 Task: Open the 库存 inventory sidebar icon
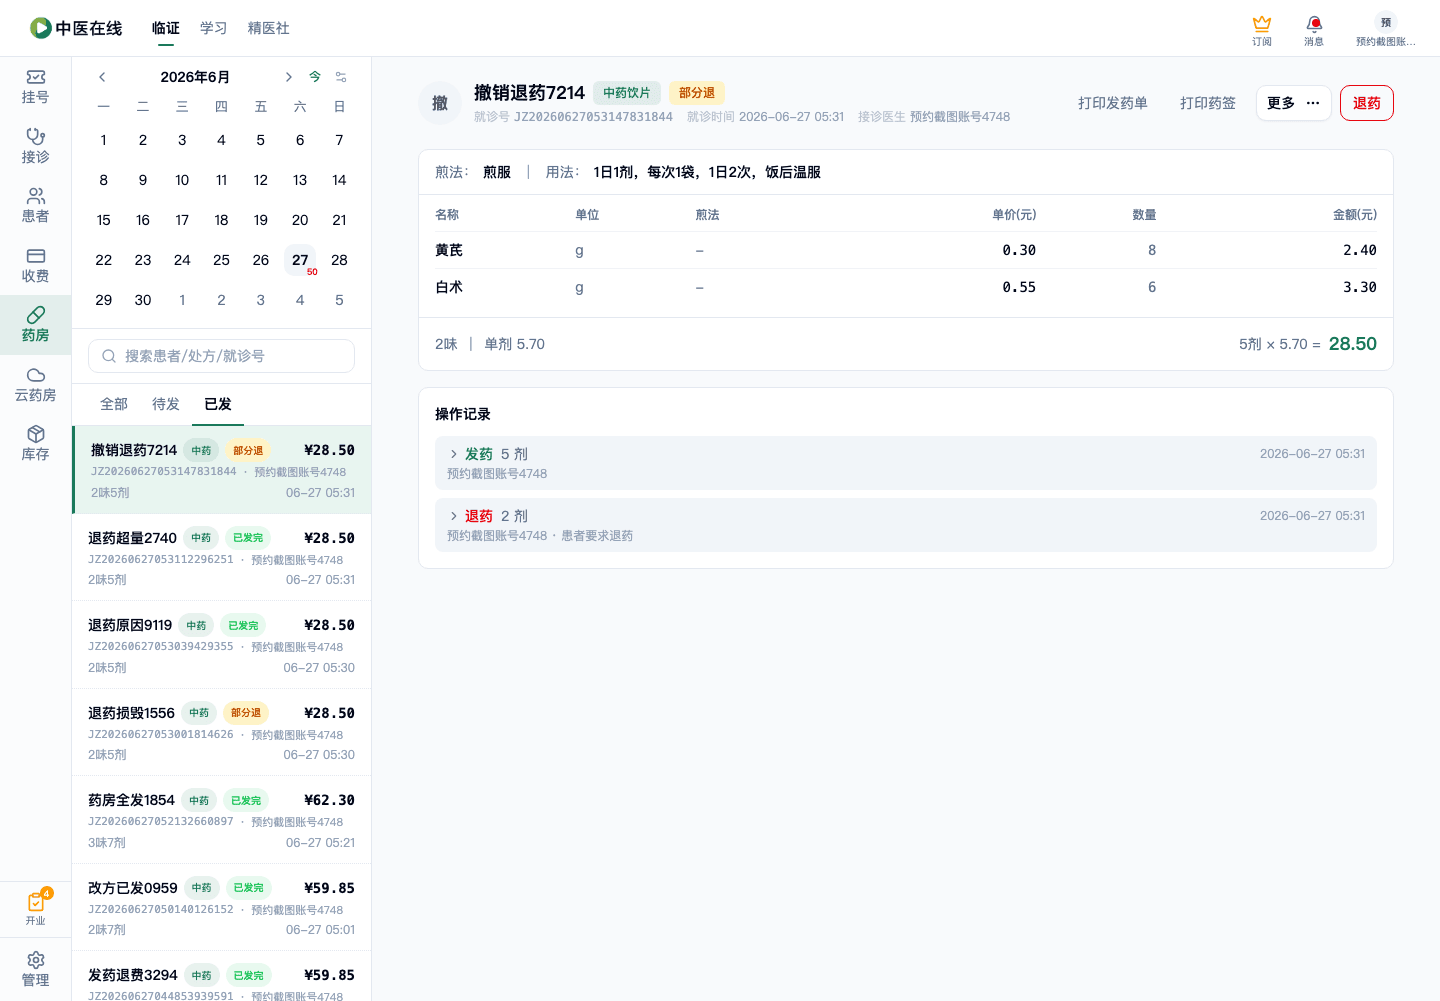click(x=35, y=444)
